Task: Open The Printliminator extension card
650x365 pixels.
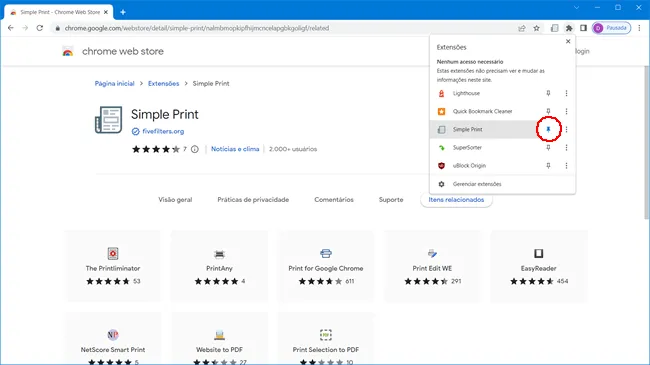Action: coord(113,266)
